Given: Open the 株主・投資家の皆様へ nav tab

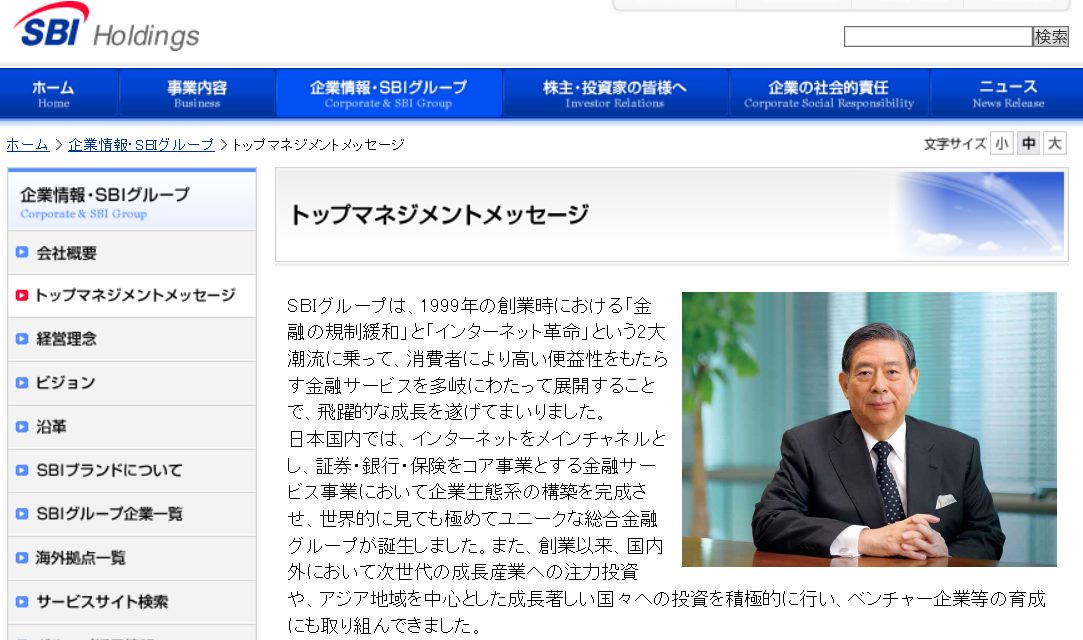Looking at the screenshot, I should click(615, 94).
